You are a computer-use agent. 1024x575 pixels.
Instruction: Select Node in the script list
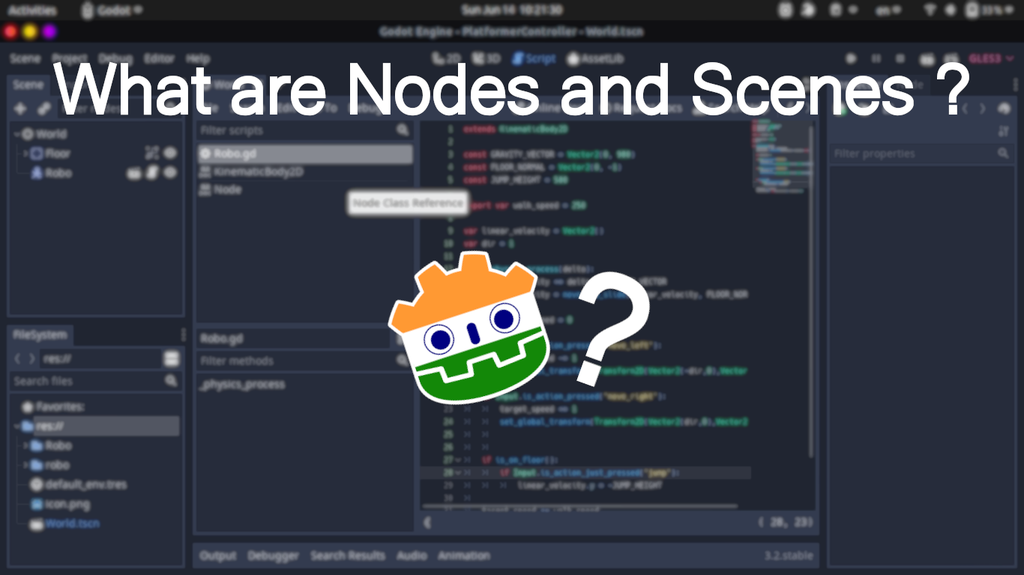(x=305, y=189)
